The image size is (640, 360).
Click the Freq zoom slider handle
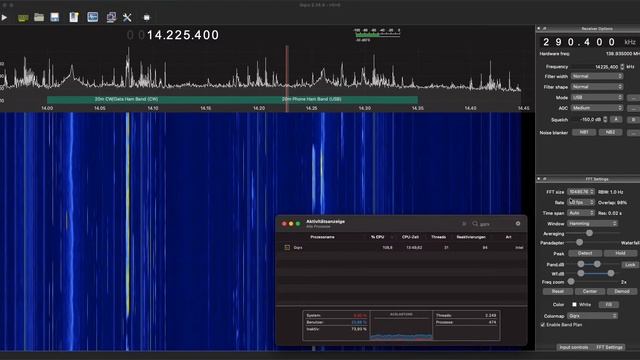coord(571,282)
